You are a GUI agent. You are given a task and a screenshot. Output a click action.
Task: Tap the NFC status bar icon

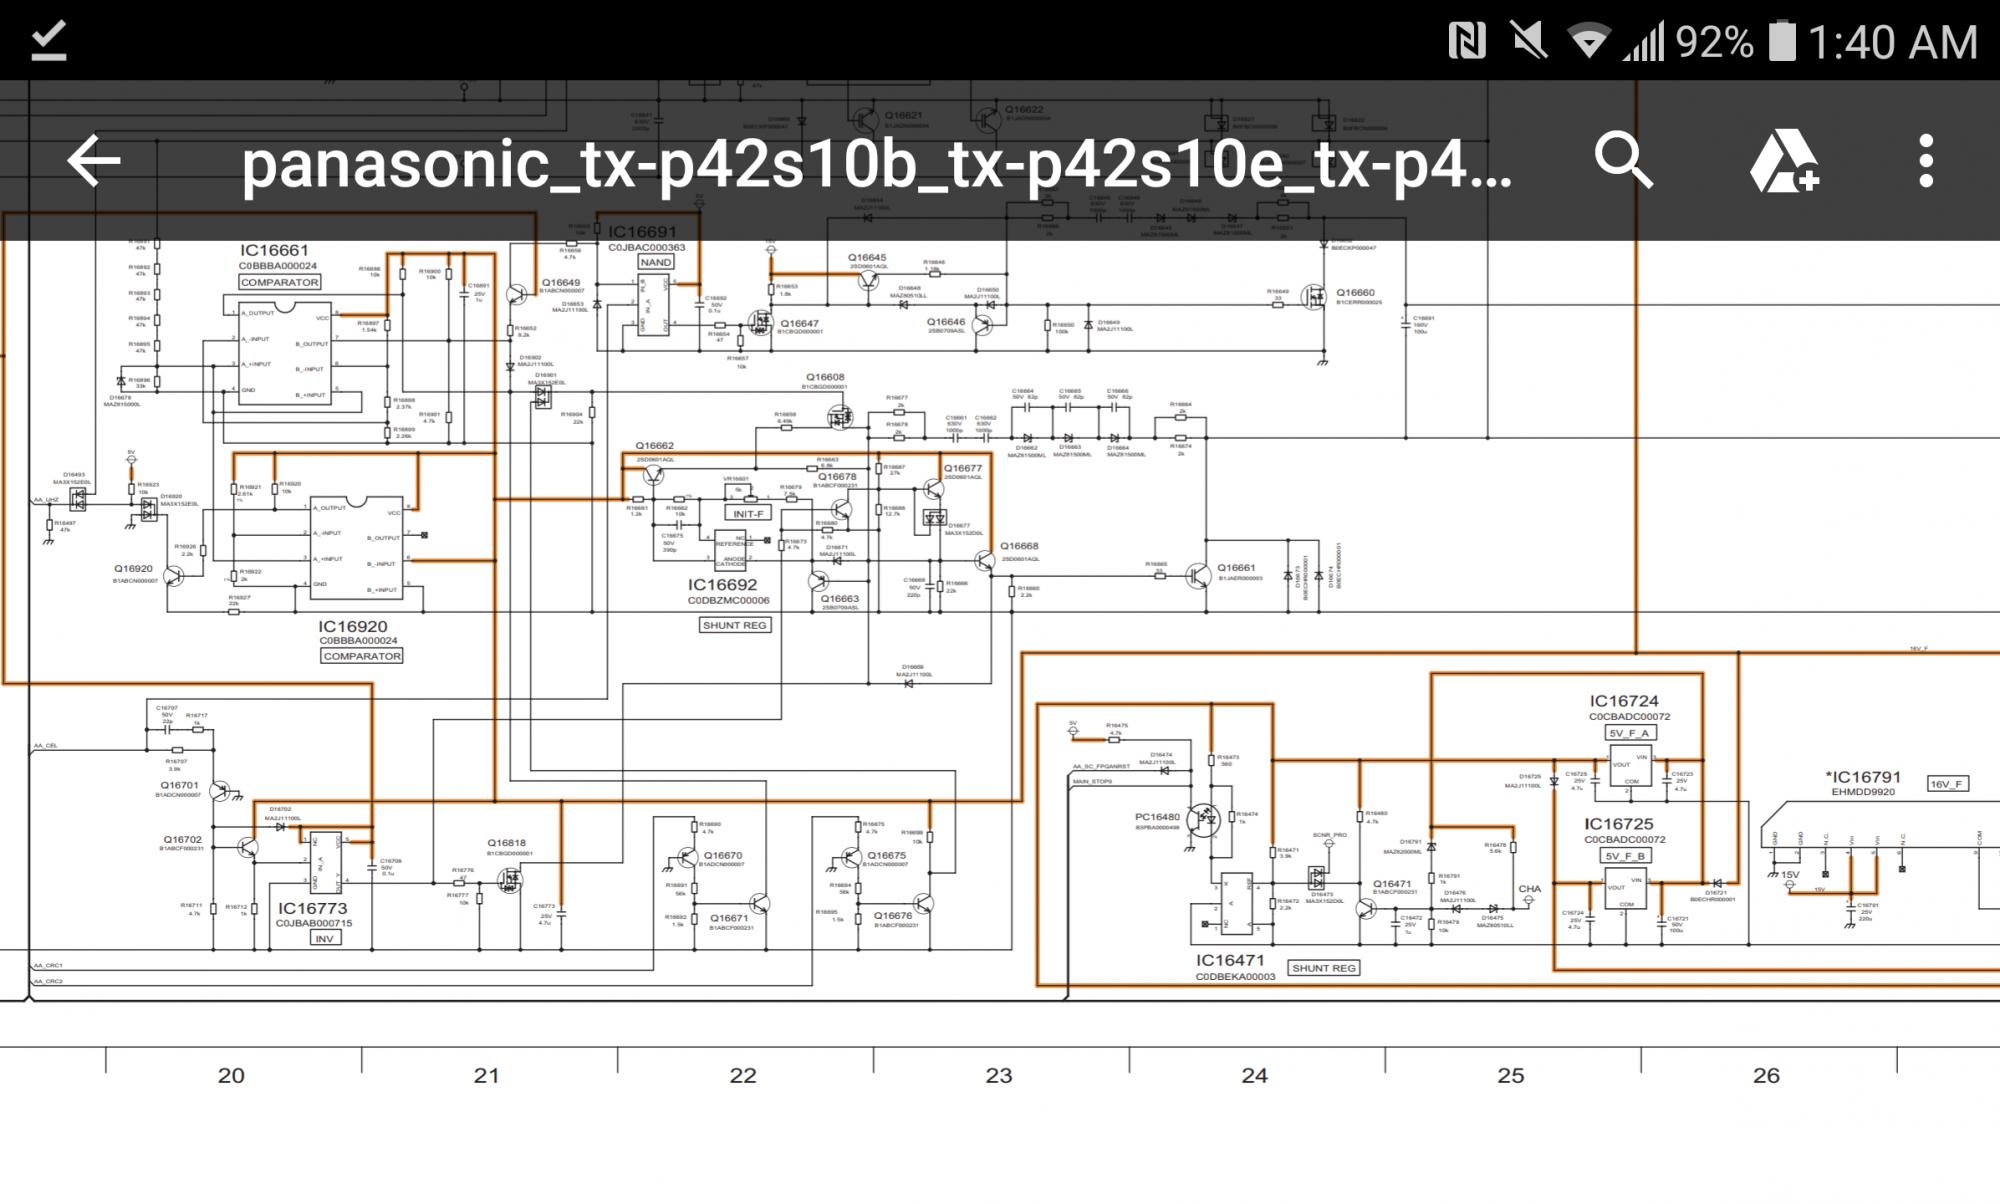[x=1466, y=42]
